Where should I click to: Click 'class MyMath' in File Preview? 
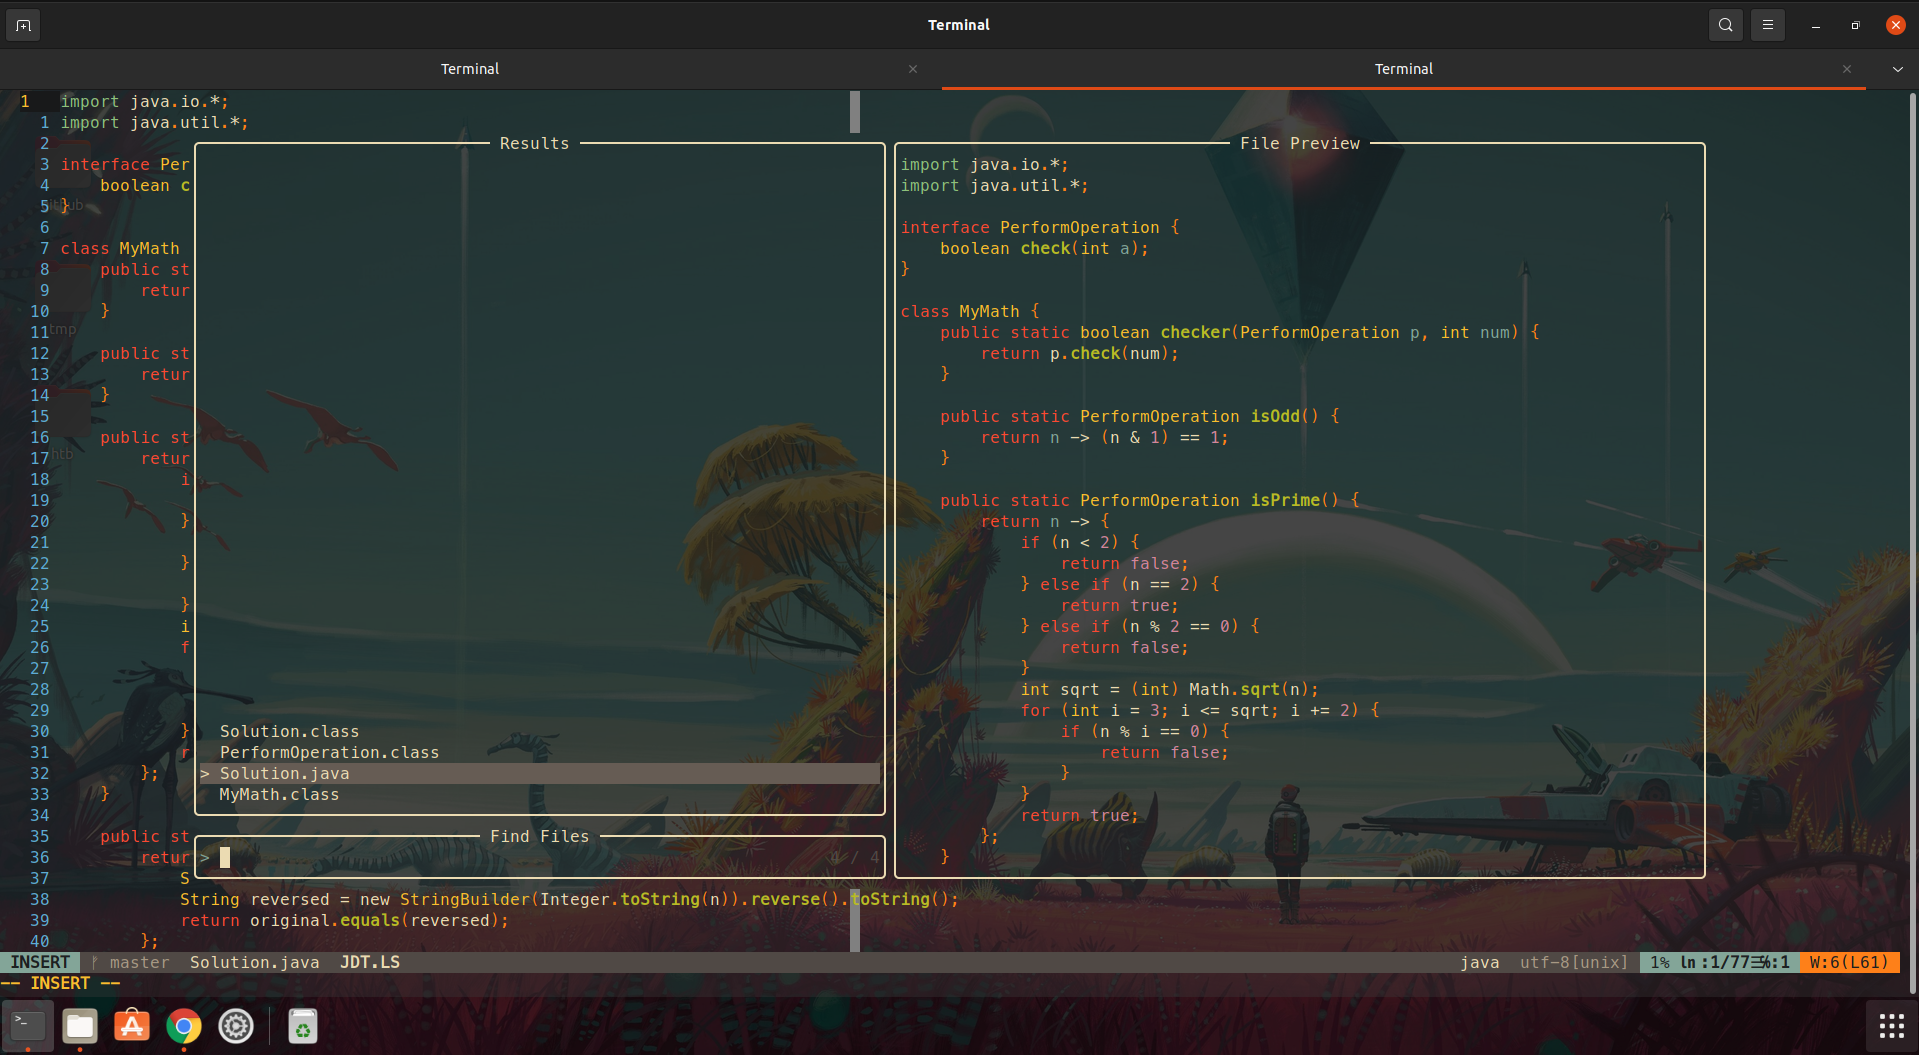click(x=960, y=311)
